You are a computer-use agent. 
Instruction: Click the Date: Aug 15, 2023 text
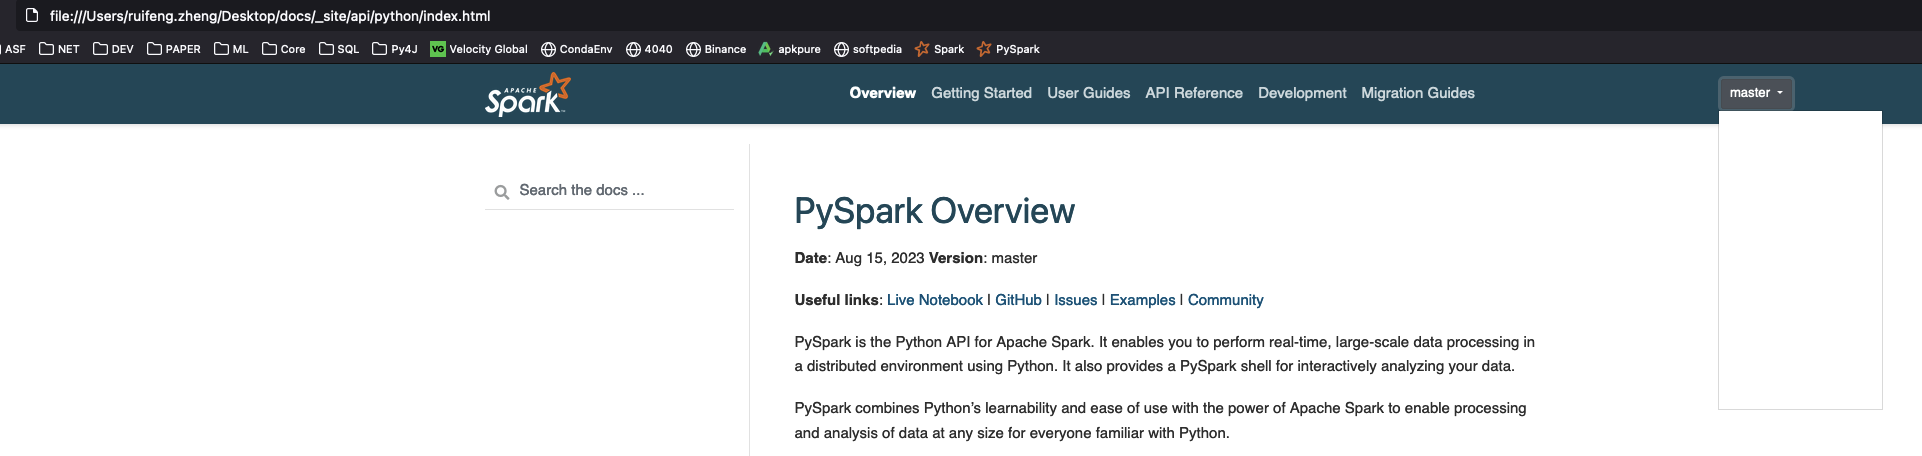tap(859, 258)
